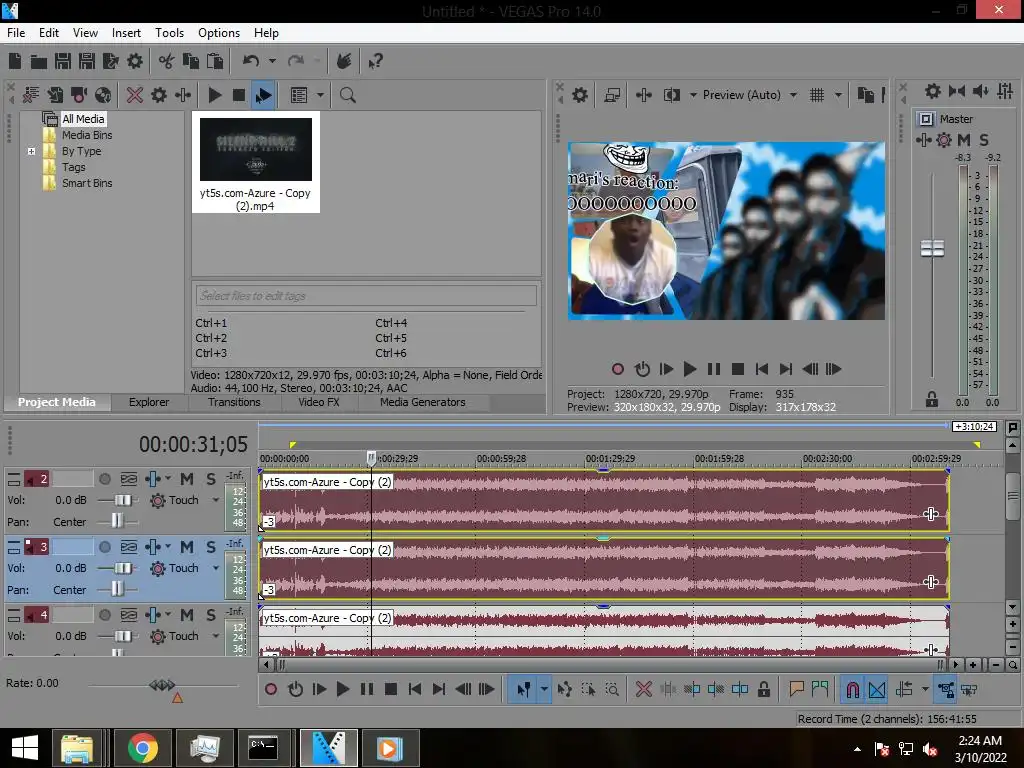
Task: Open the Search media magnifier
Action: 347,95
